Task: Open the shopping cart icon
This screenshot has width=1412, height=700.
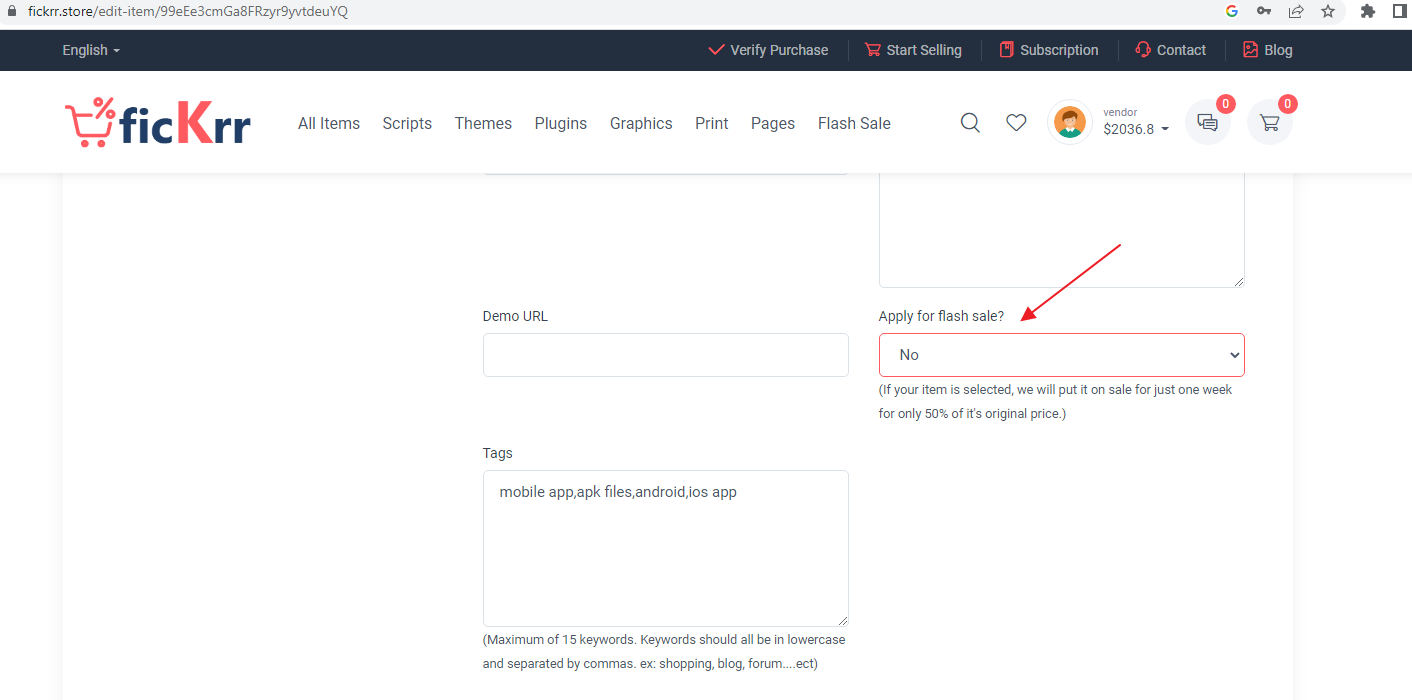Action: pyautogui.click(x=1270, y=122)
